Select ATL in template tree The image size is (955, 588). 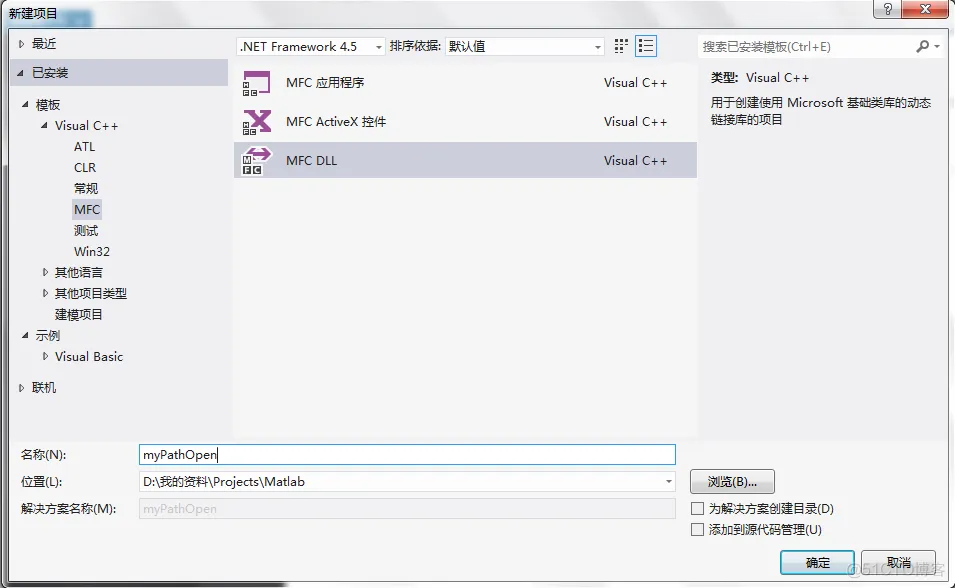click(85, 147)
